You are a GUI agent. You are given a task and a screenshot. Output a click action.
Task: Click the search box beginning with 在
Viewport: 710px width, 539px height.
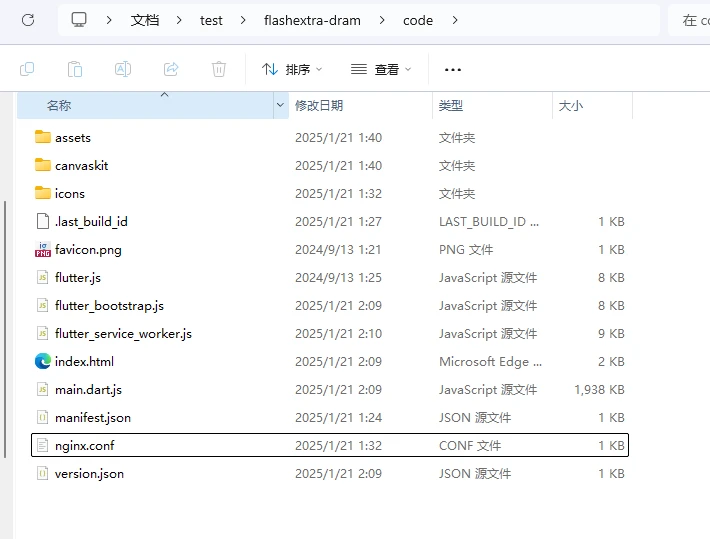pos(689,20)
